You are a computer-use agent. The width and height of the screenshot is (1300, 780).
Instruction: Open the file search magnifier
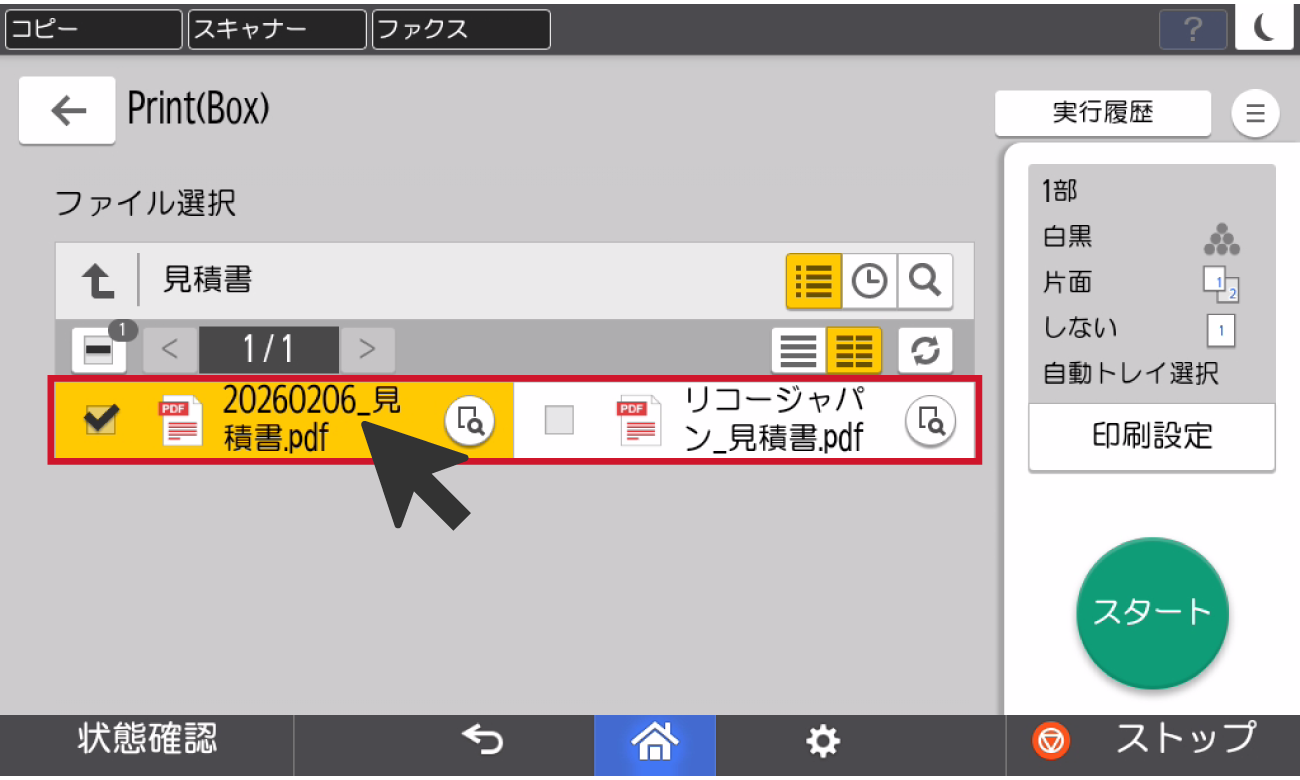[x=924, y=282]
